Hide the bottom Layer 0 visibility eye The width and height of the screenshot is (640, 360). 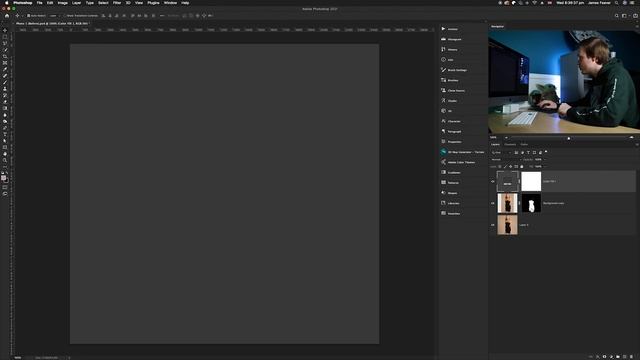click(493, 225)
